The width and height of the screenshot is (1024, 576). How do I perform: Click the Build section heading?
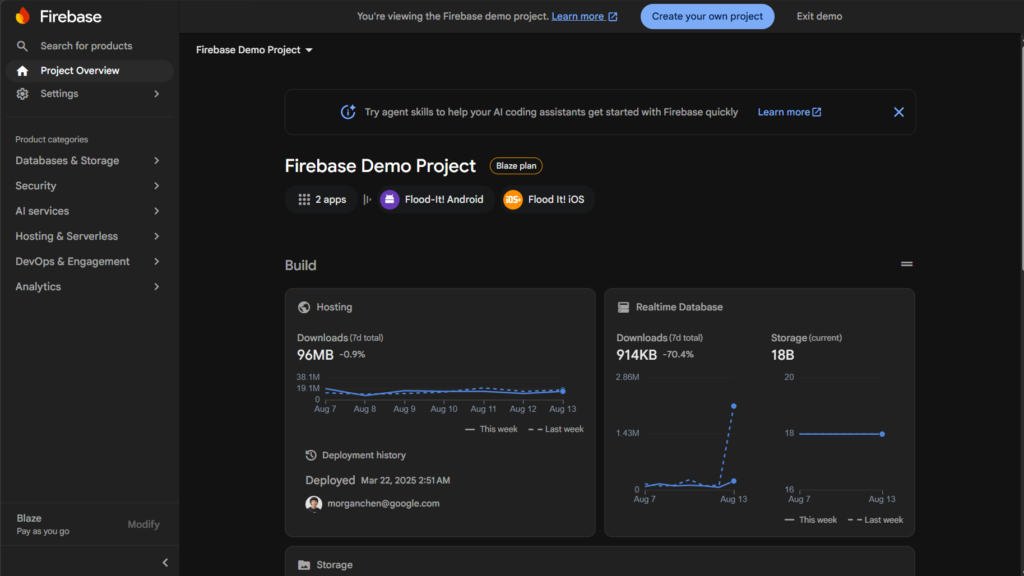click(300, 265)
